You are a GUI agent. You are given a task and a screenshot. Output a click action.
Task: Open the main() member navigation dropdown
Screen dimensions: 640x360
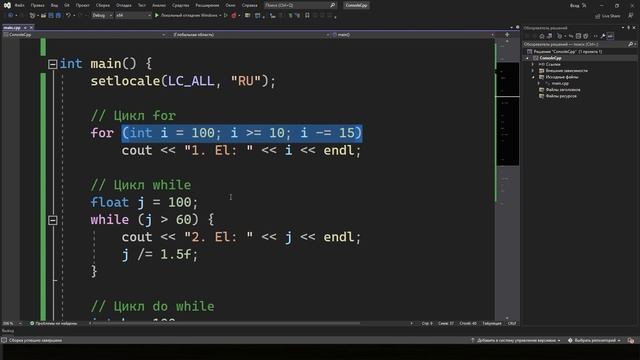tap(414, 35)
